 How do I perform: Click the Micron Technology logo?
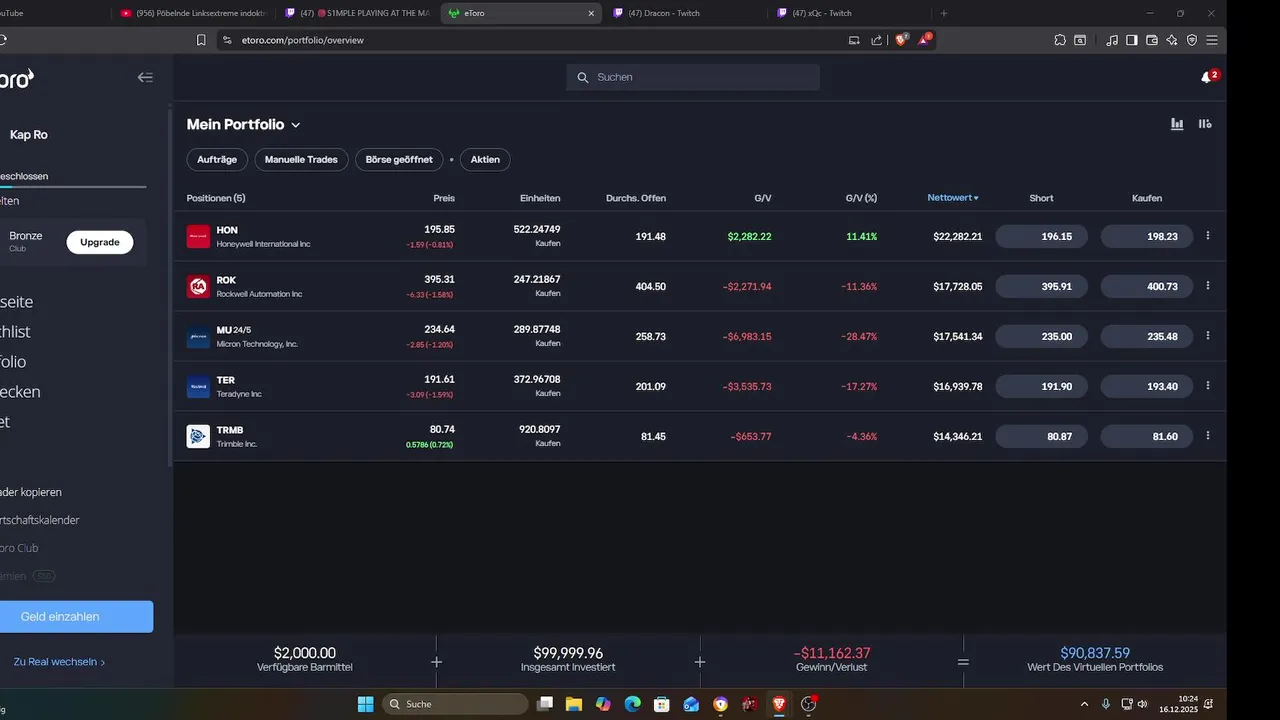pyautogui.click(x=198, y=337)
